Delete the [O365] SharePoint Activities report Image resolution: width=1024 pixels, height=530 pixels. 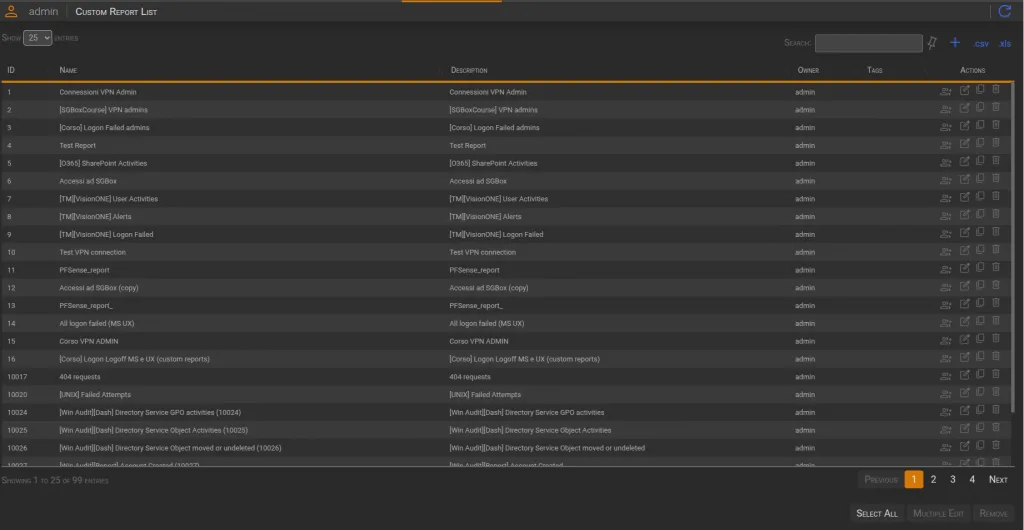[996, 161]
